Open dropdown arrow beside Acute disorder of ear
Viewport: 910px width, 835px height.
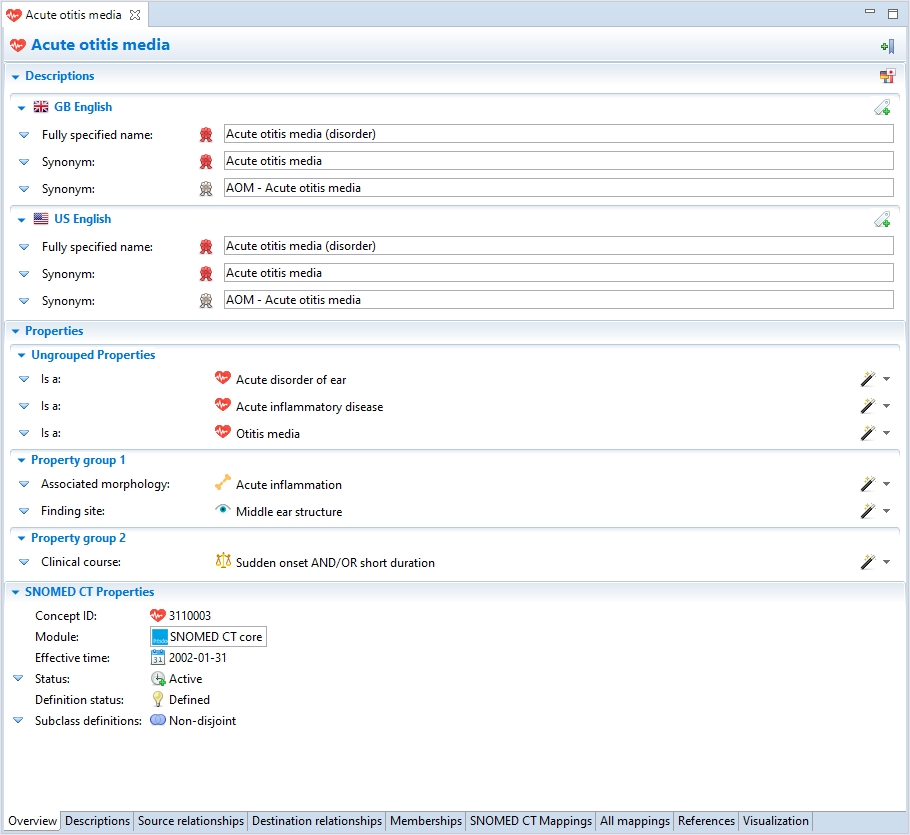(887, 380)
